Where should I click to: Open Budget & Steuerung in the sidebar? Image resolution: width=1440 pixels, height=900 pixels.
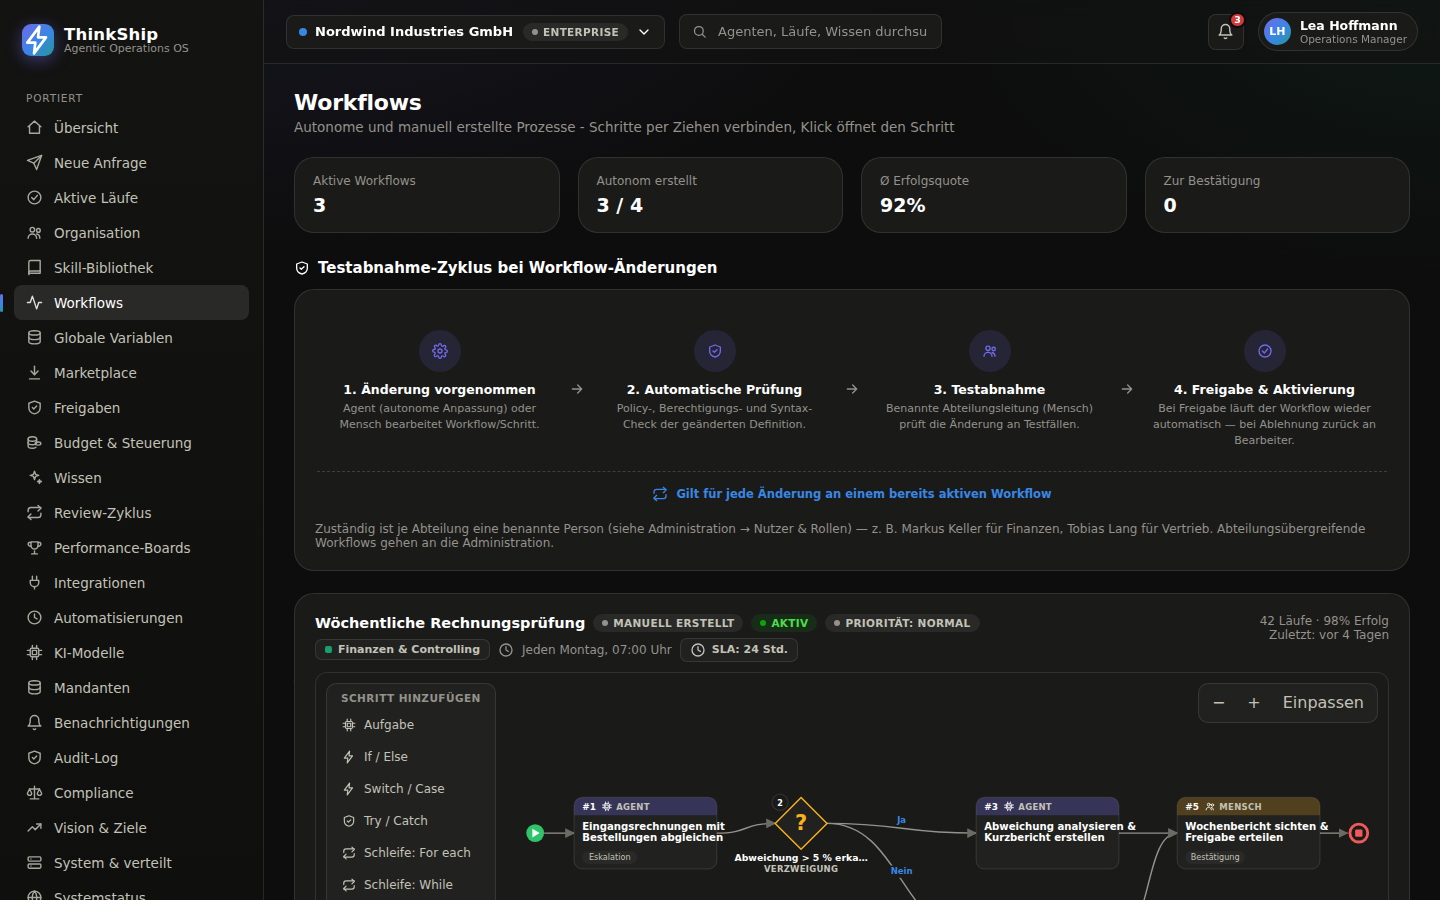point(131,443)
